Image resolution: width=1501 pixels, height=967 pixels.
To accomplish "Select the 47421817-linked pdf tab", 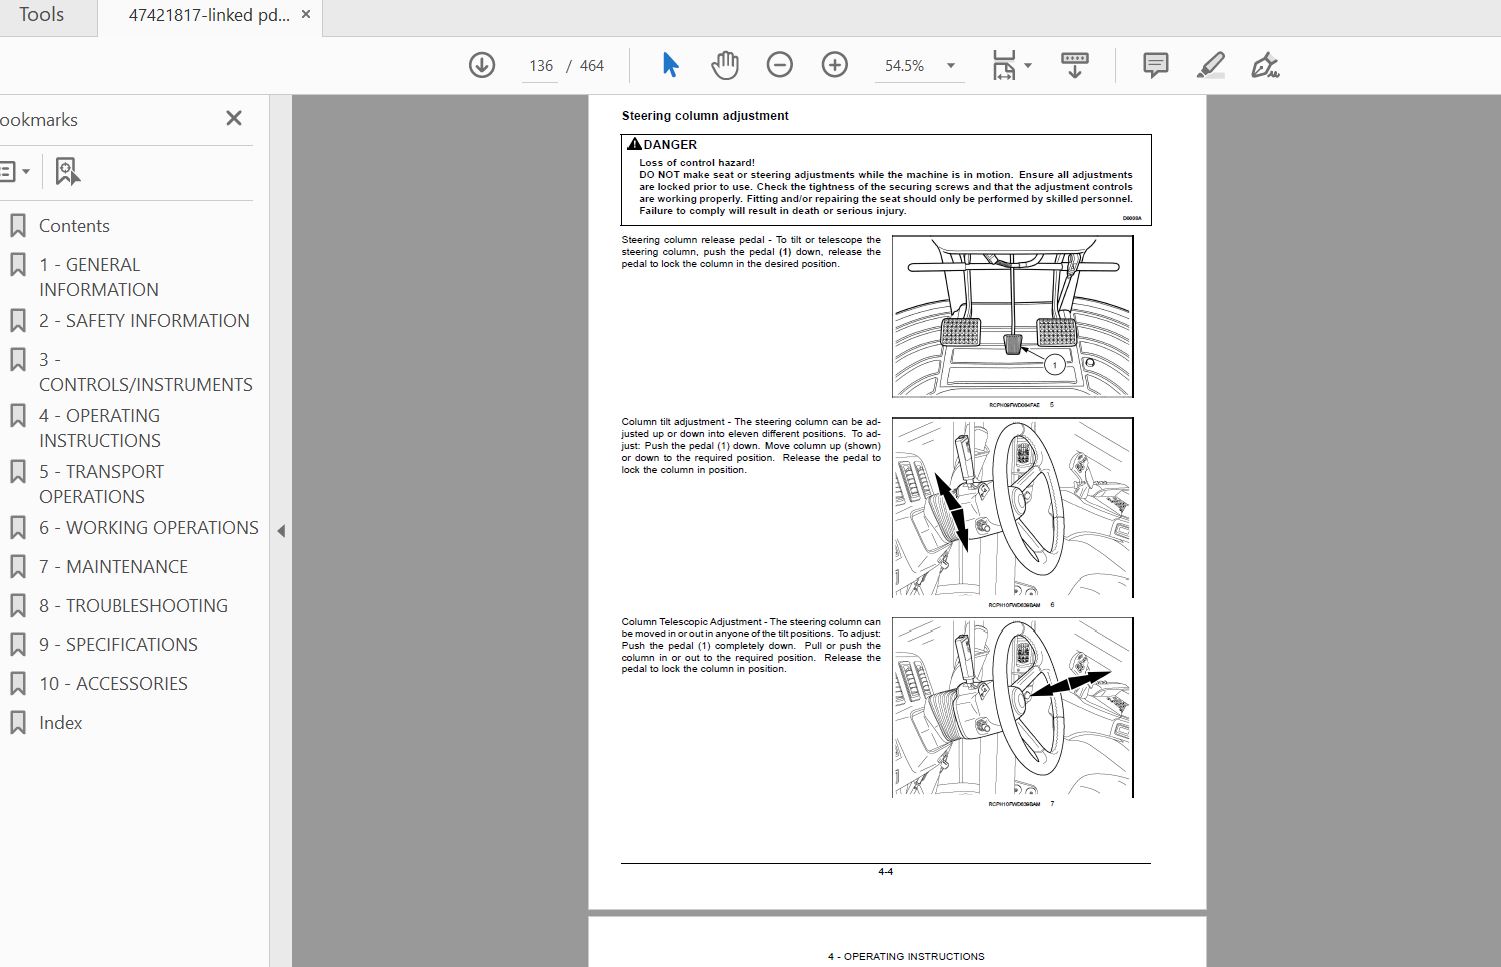I will 209,15.
